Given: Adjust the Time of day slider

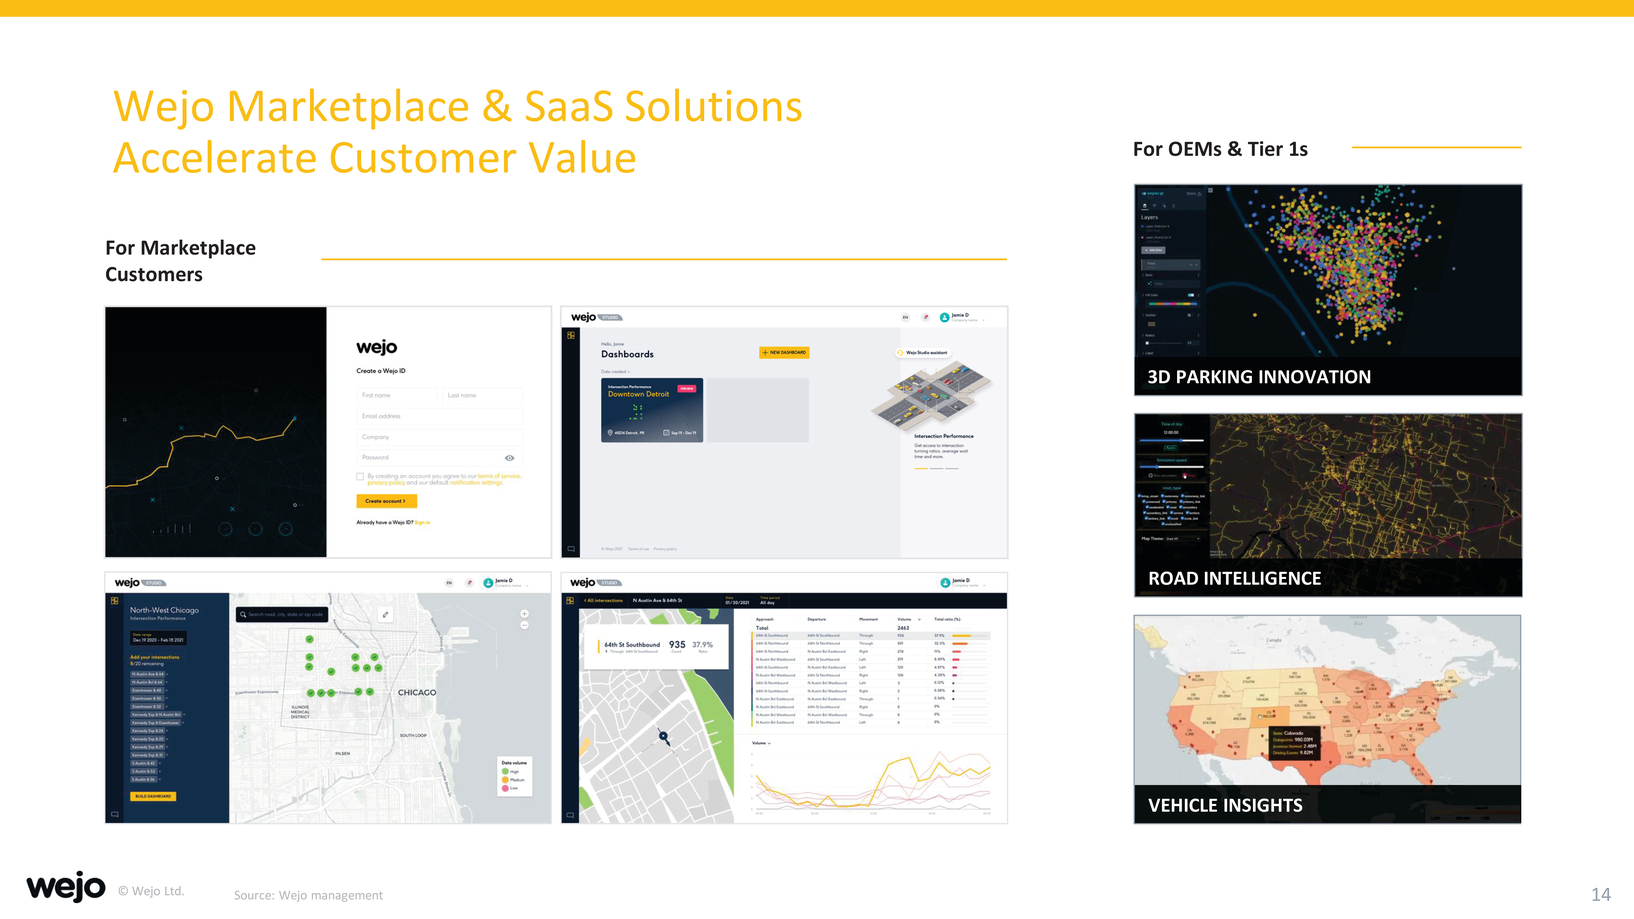Looking at the screenshot, I should [1172, 440].
